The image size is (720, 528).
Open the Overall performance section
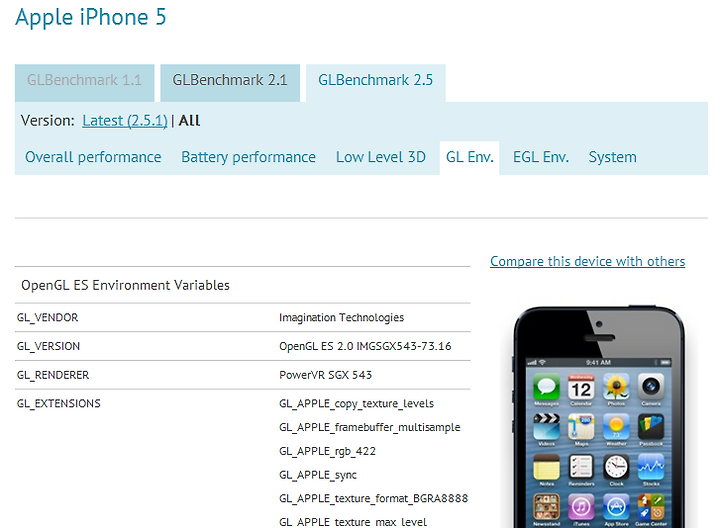(x=93, y=157)
